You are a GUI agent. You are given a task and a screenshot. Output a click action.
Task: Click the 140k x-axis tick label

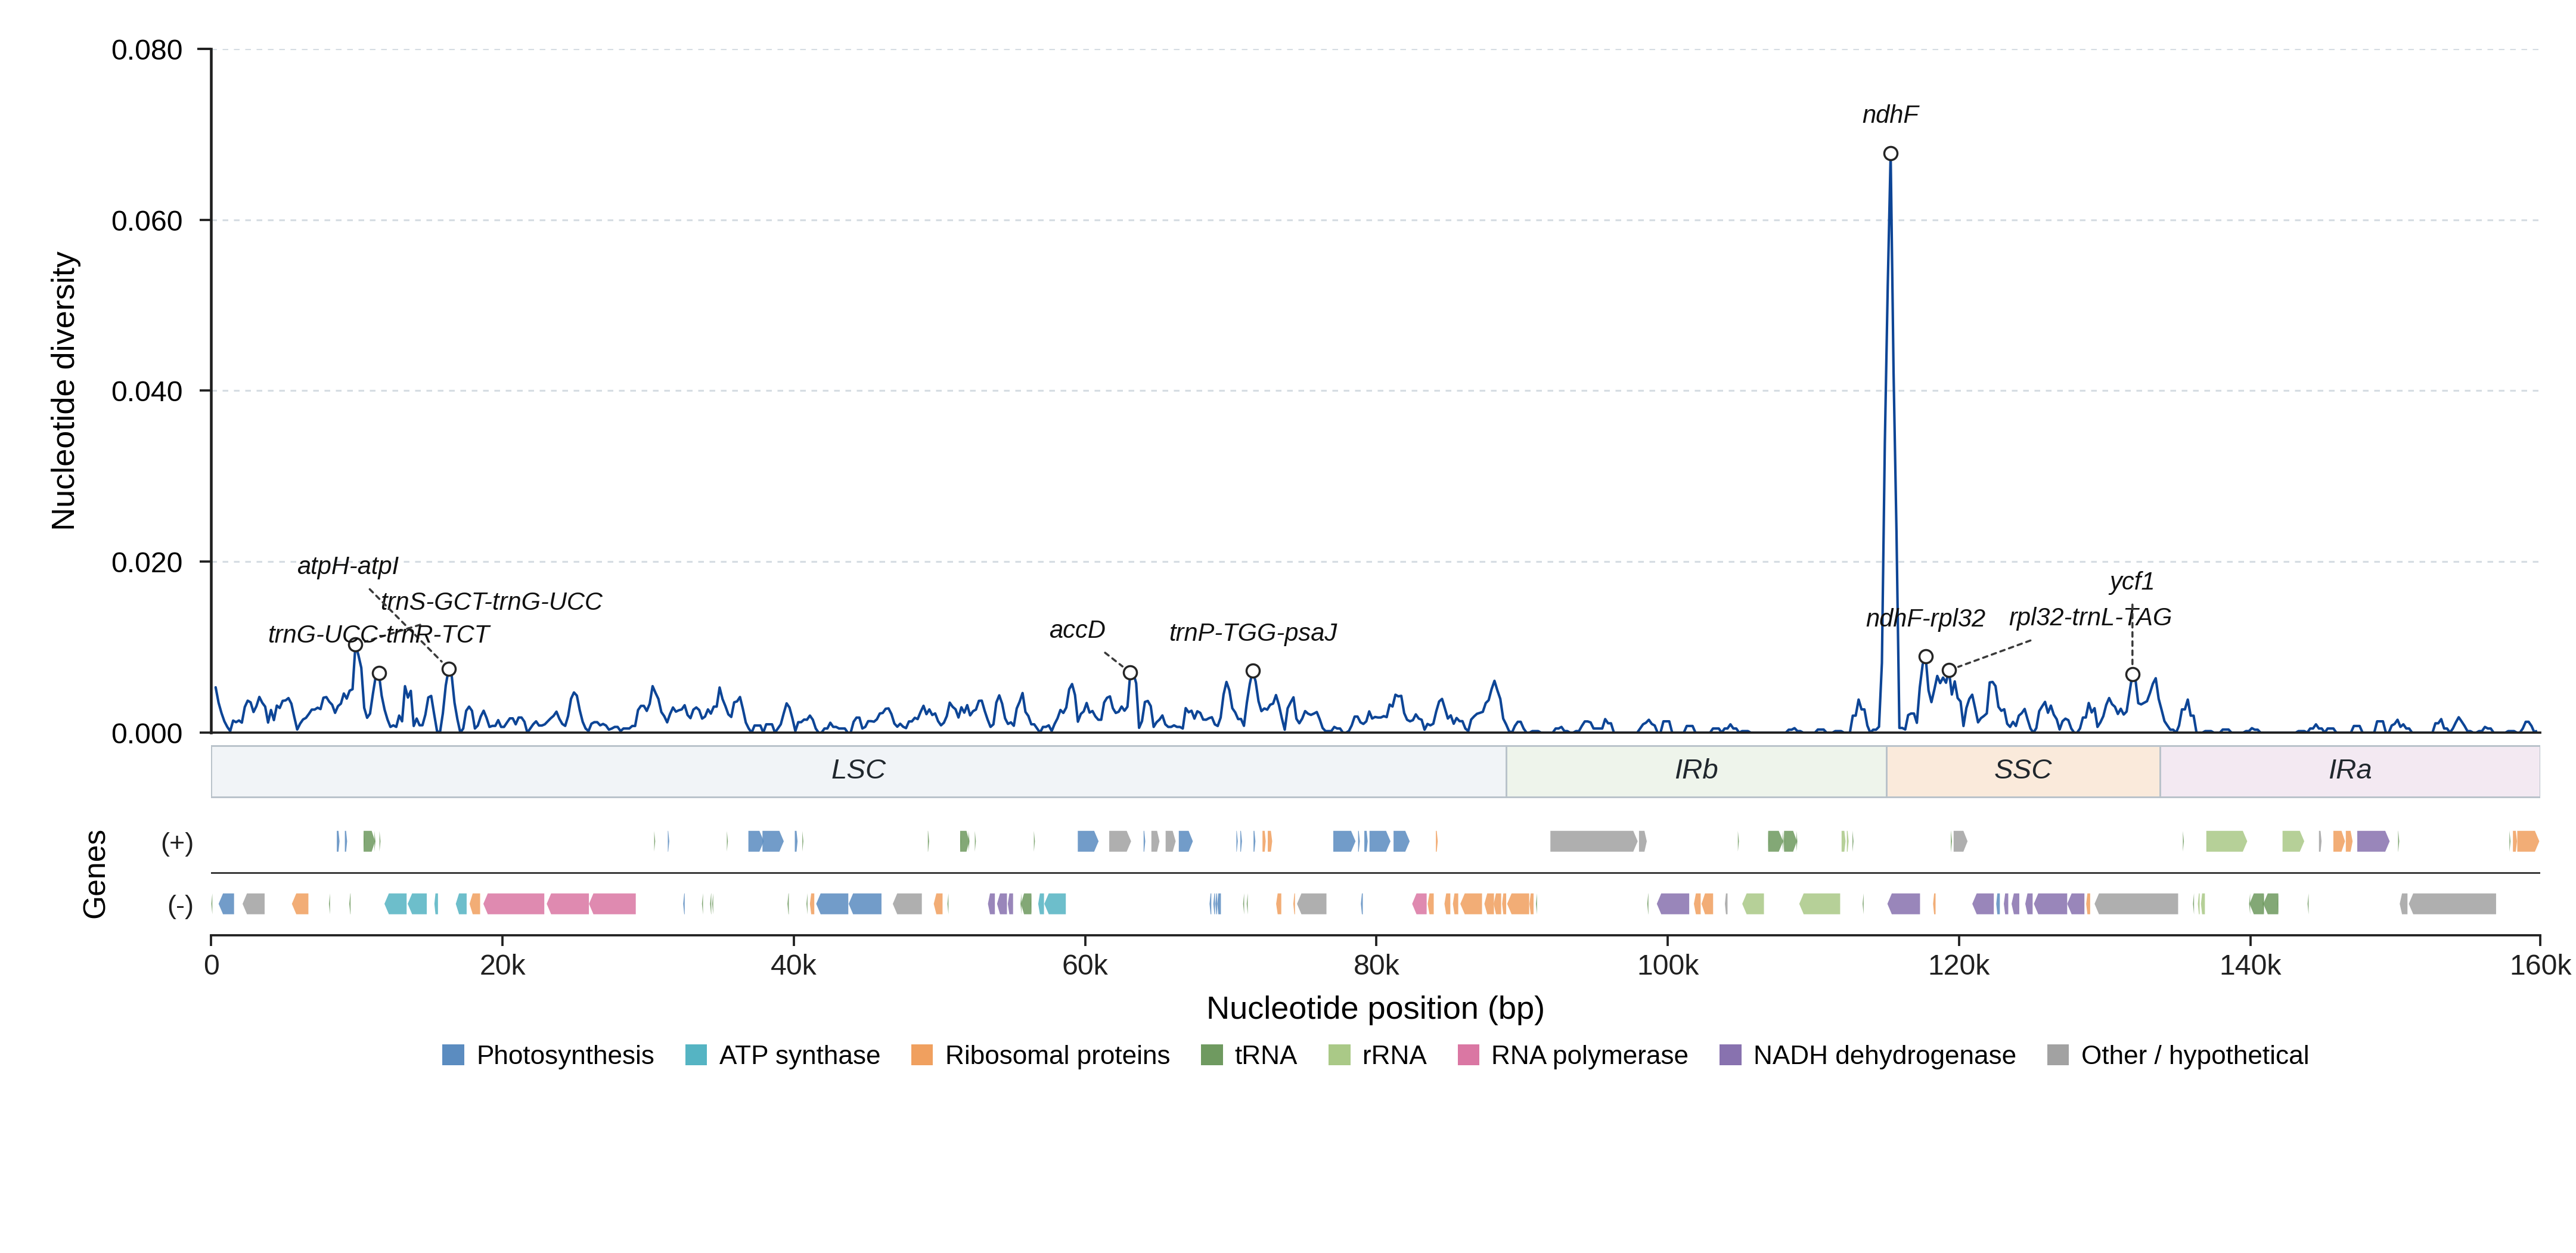tap(2250, 966)
